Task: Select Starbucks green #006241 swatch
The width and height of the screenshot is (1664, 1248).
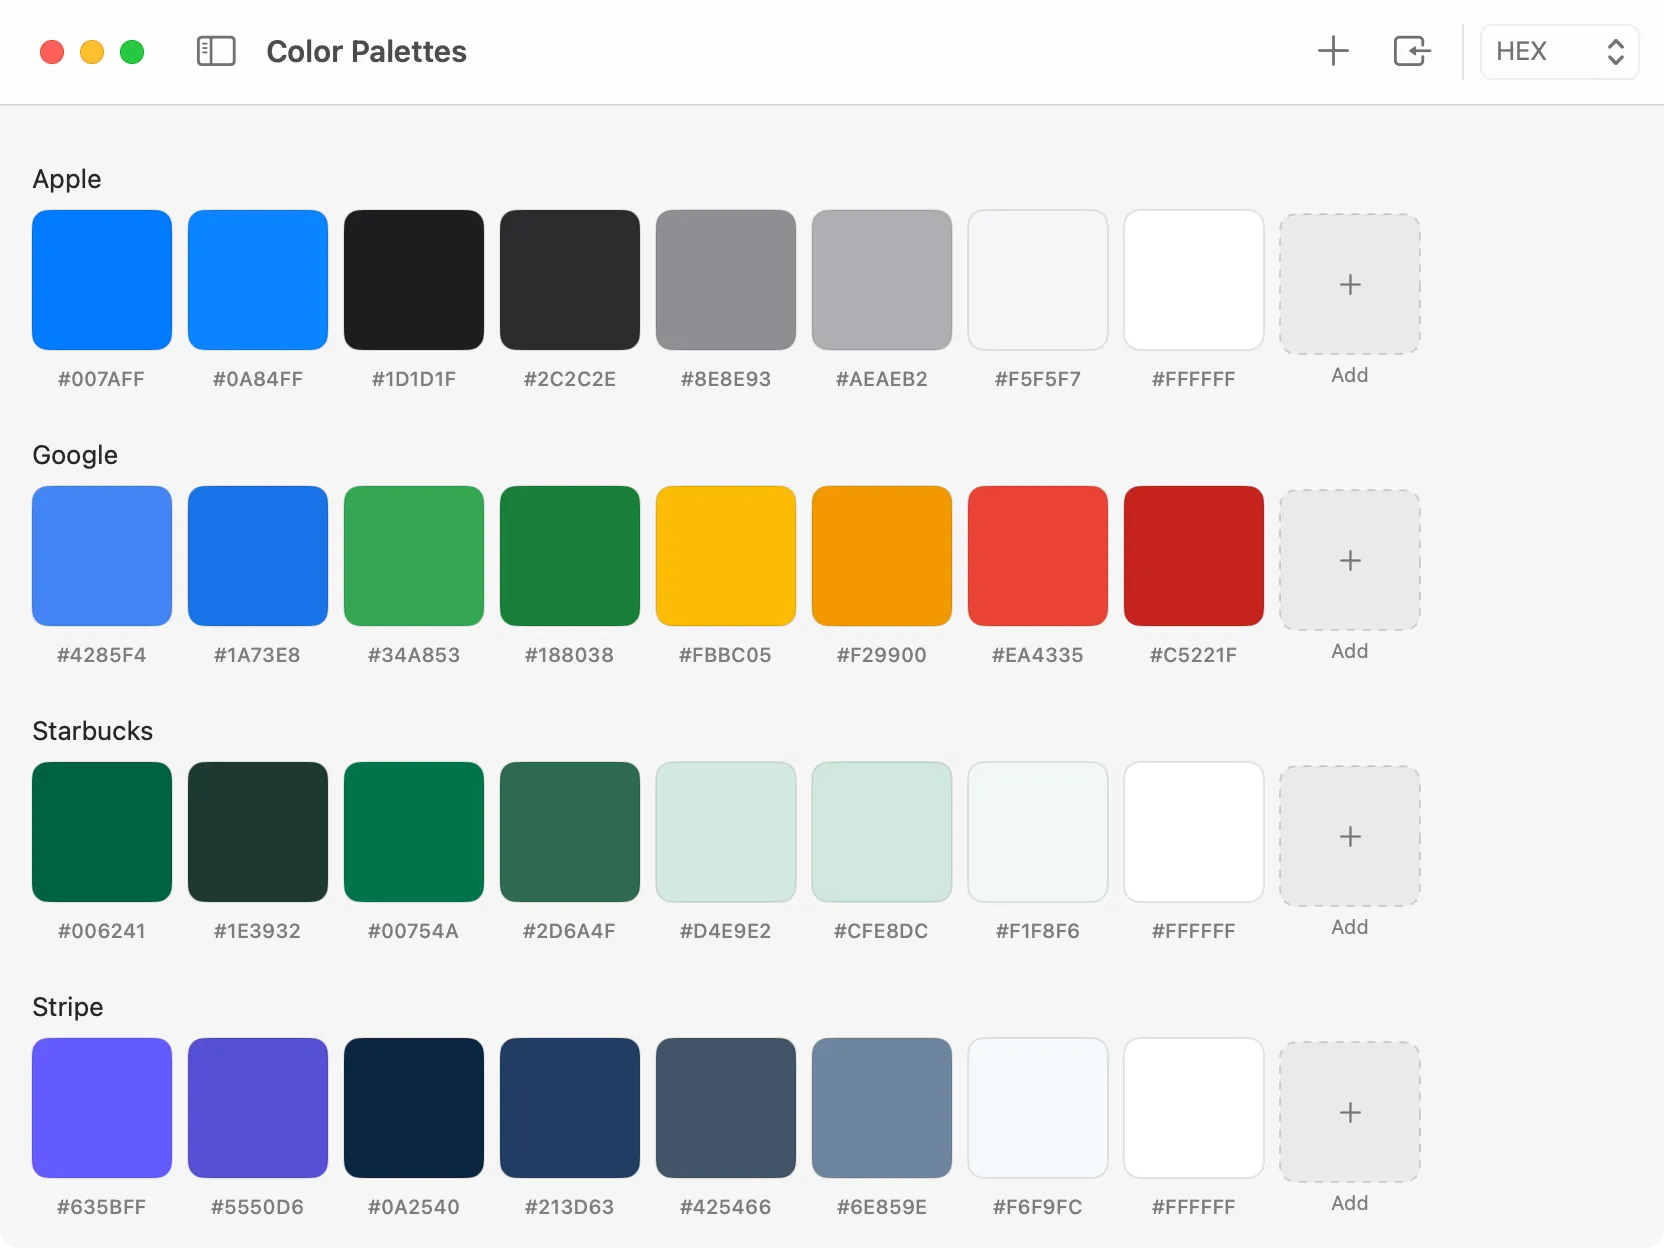Action: 102,832
